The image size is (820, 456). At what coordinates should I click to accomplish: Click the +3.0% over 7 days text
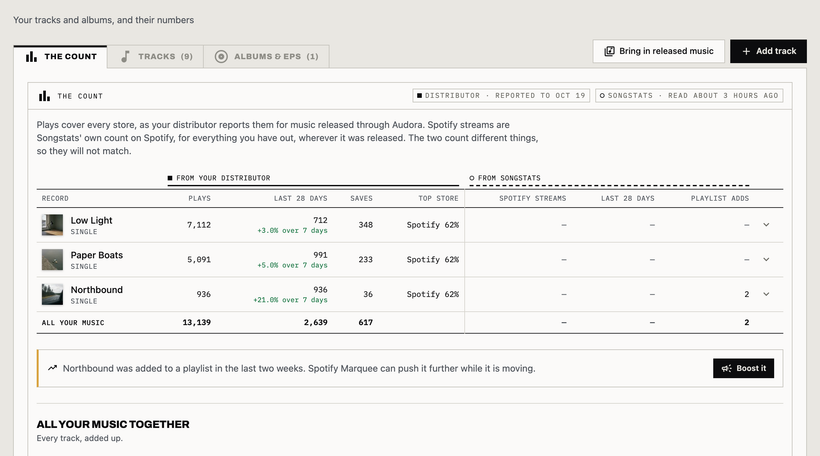coord(292,231)
